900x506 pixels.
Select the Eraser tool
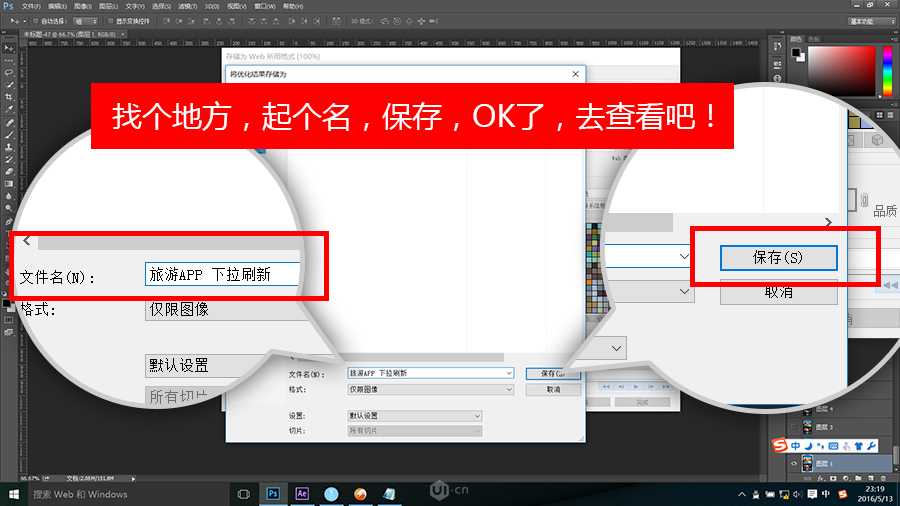9,171
